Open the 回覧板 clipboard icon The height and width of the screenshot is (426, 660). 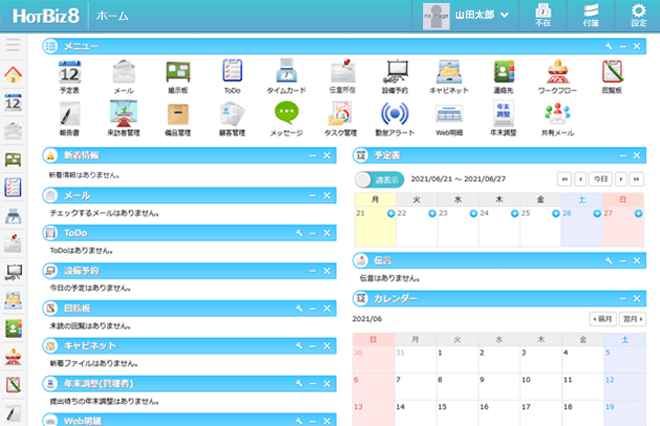tap(612, 72)
